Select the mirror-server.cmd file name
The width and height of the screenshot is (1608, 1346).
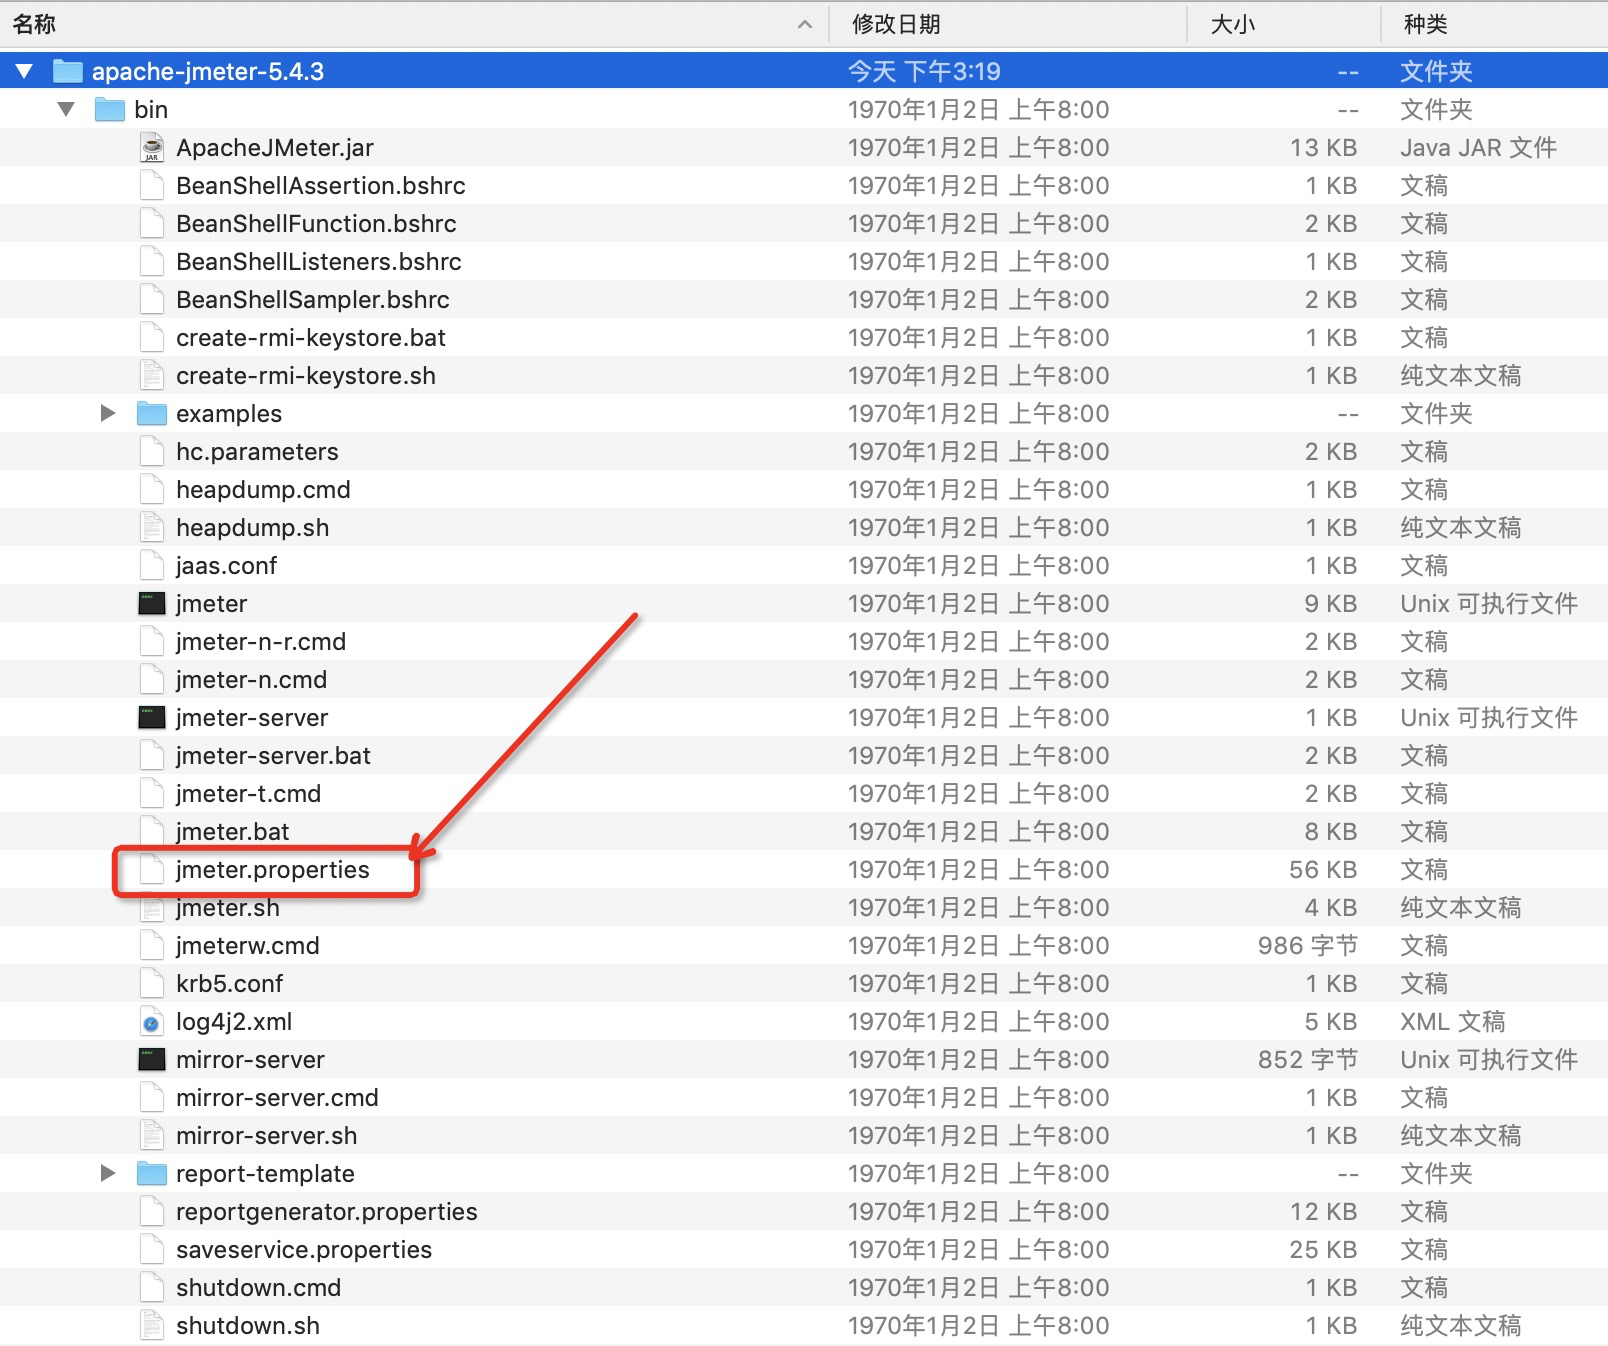277,1098
